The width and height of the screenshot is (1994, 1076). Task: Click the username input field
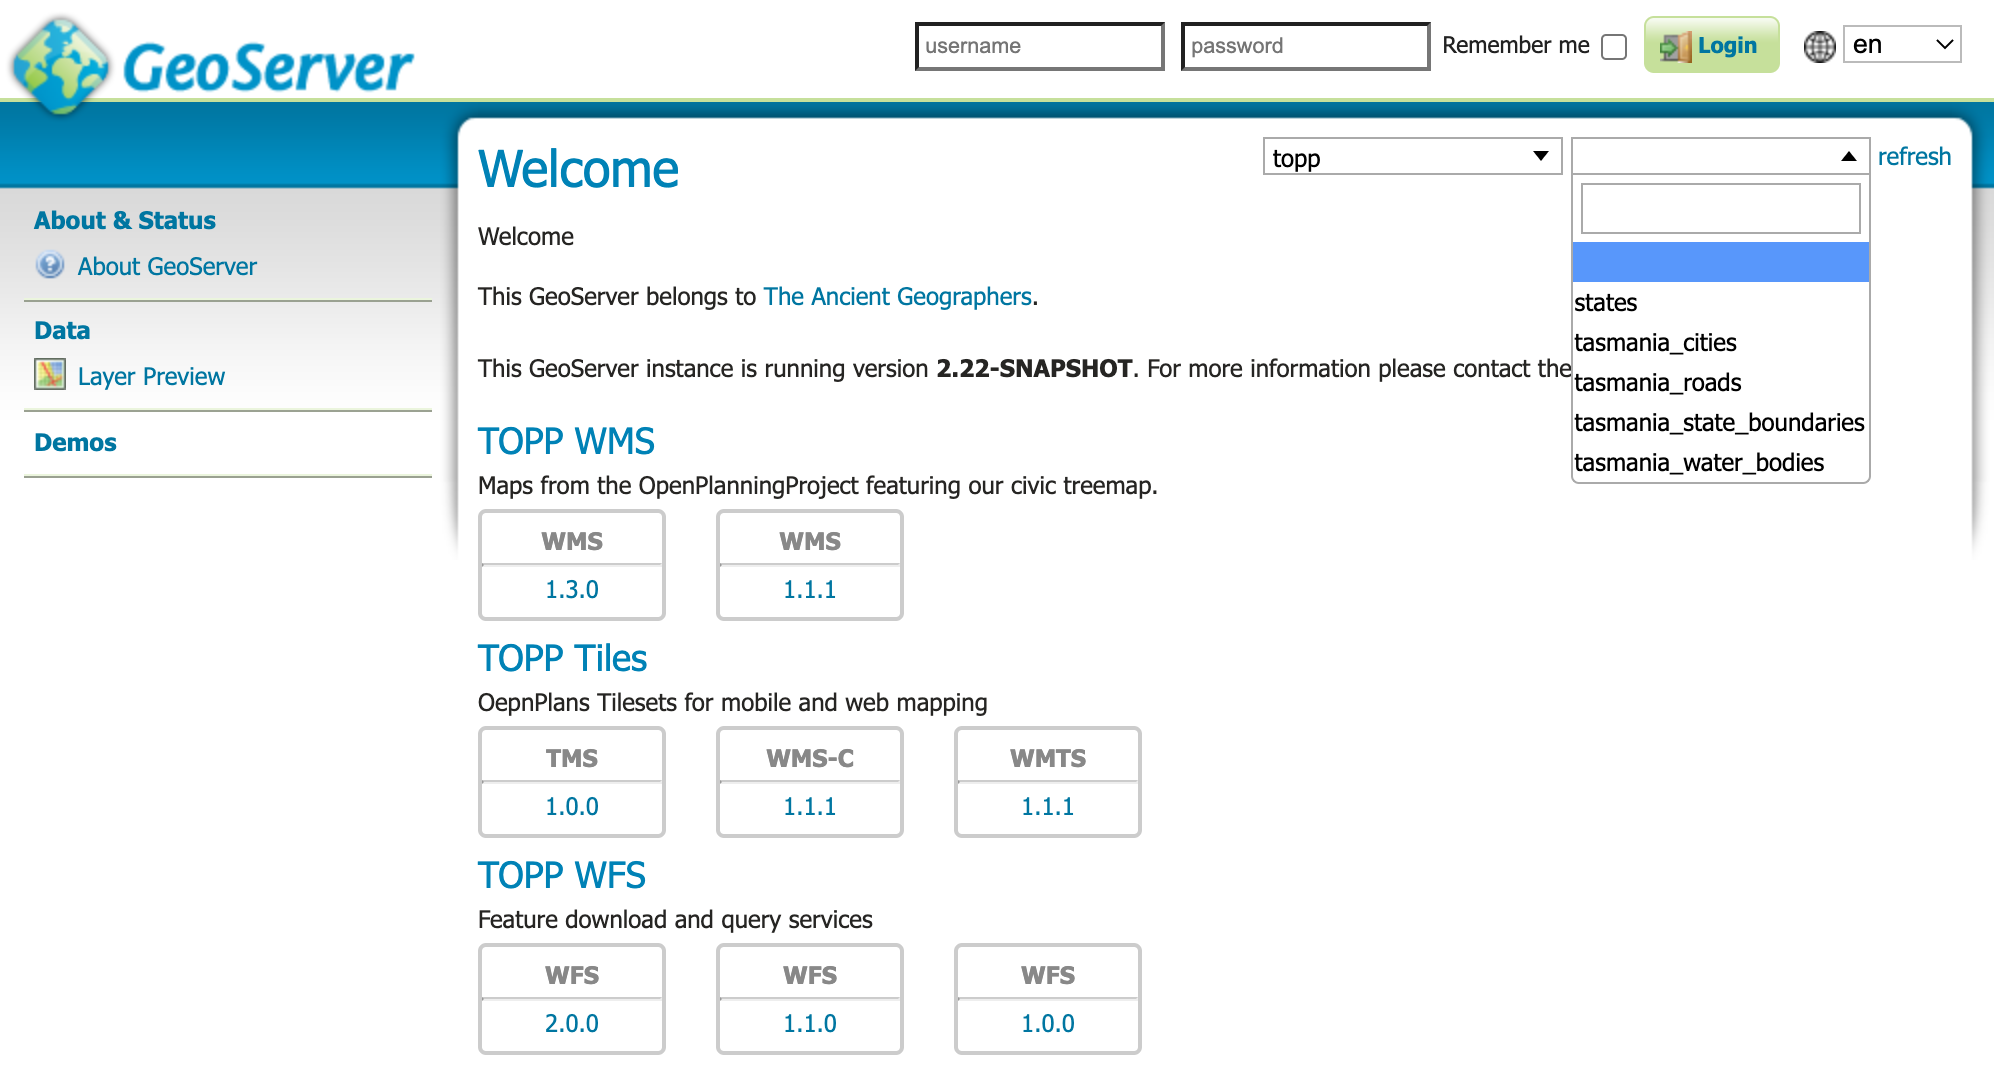[x=1039, y=46]
